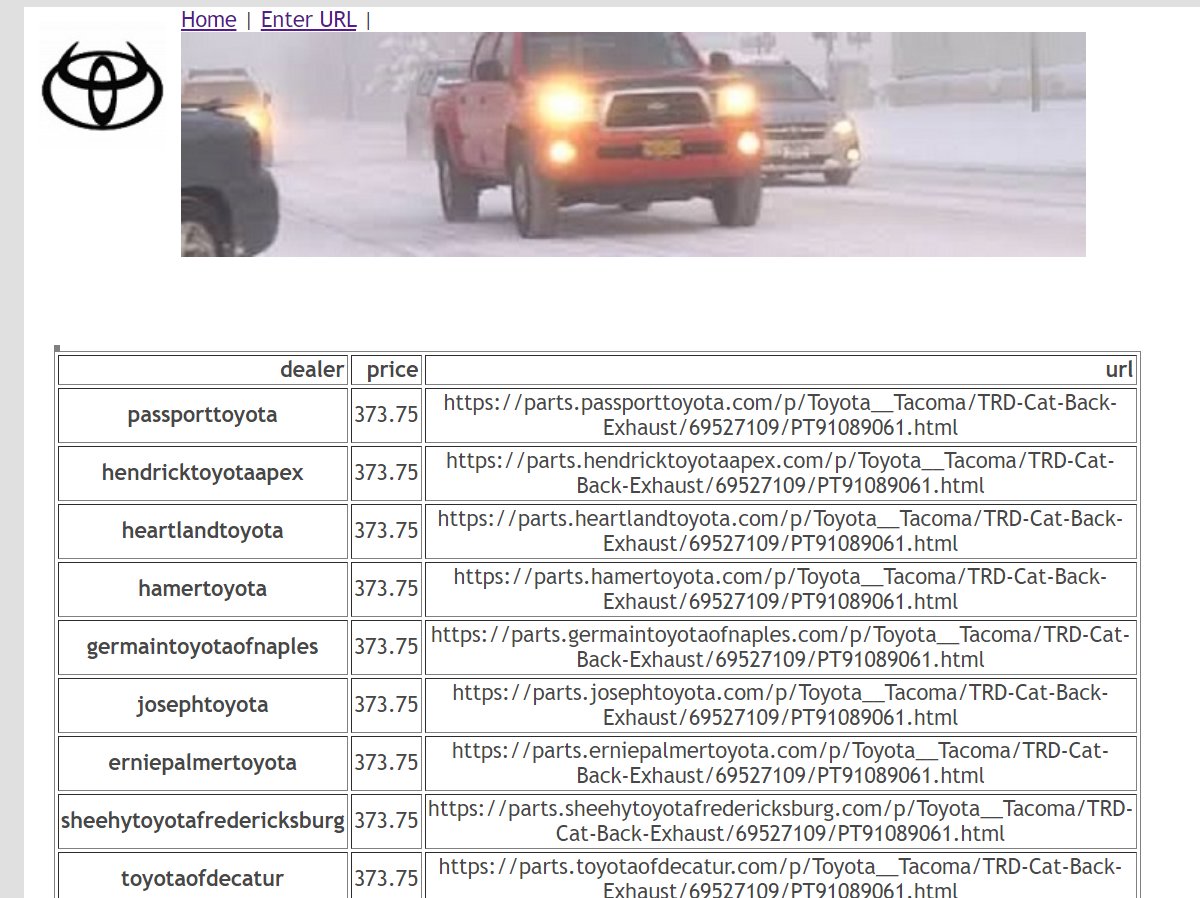The image size is (1200, 898).
Task: Click the price column header
Action: (x=386, y=370)
